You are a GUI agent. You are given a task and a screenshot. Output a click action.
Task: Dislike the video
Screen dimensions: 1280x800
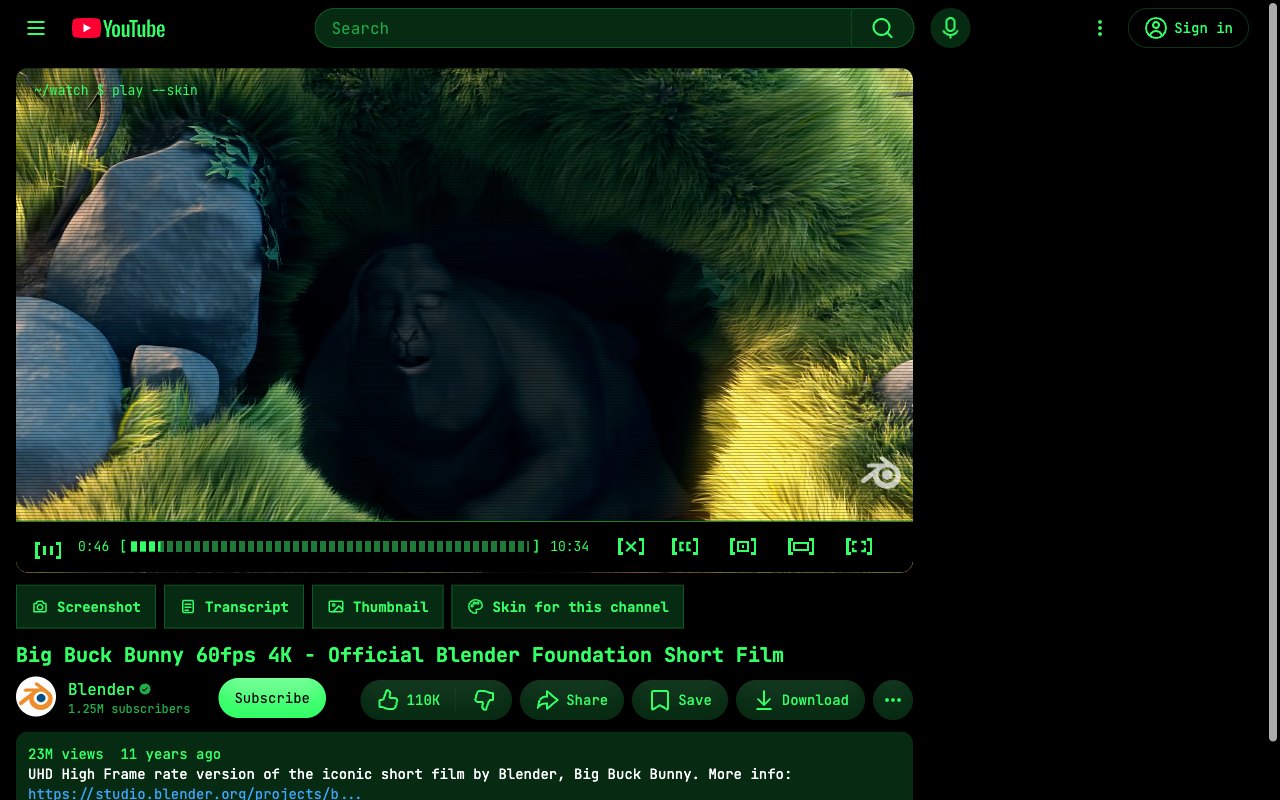tap(485, 700)
